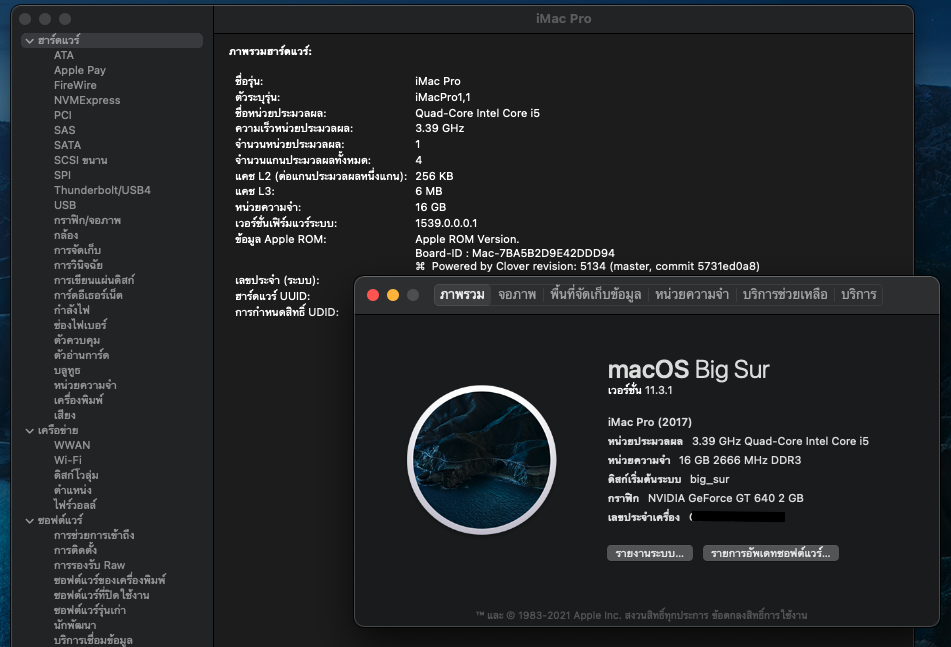Select SCSI ขนาน in the sidebar
This screenshot has height=647, width=951.
pos(80,160)
